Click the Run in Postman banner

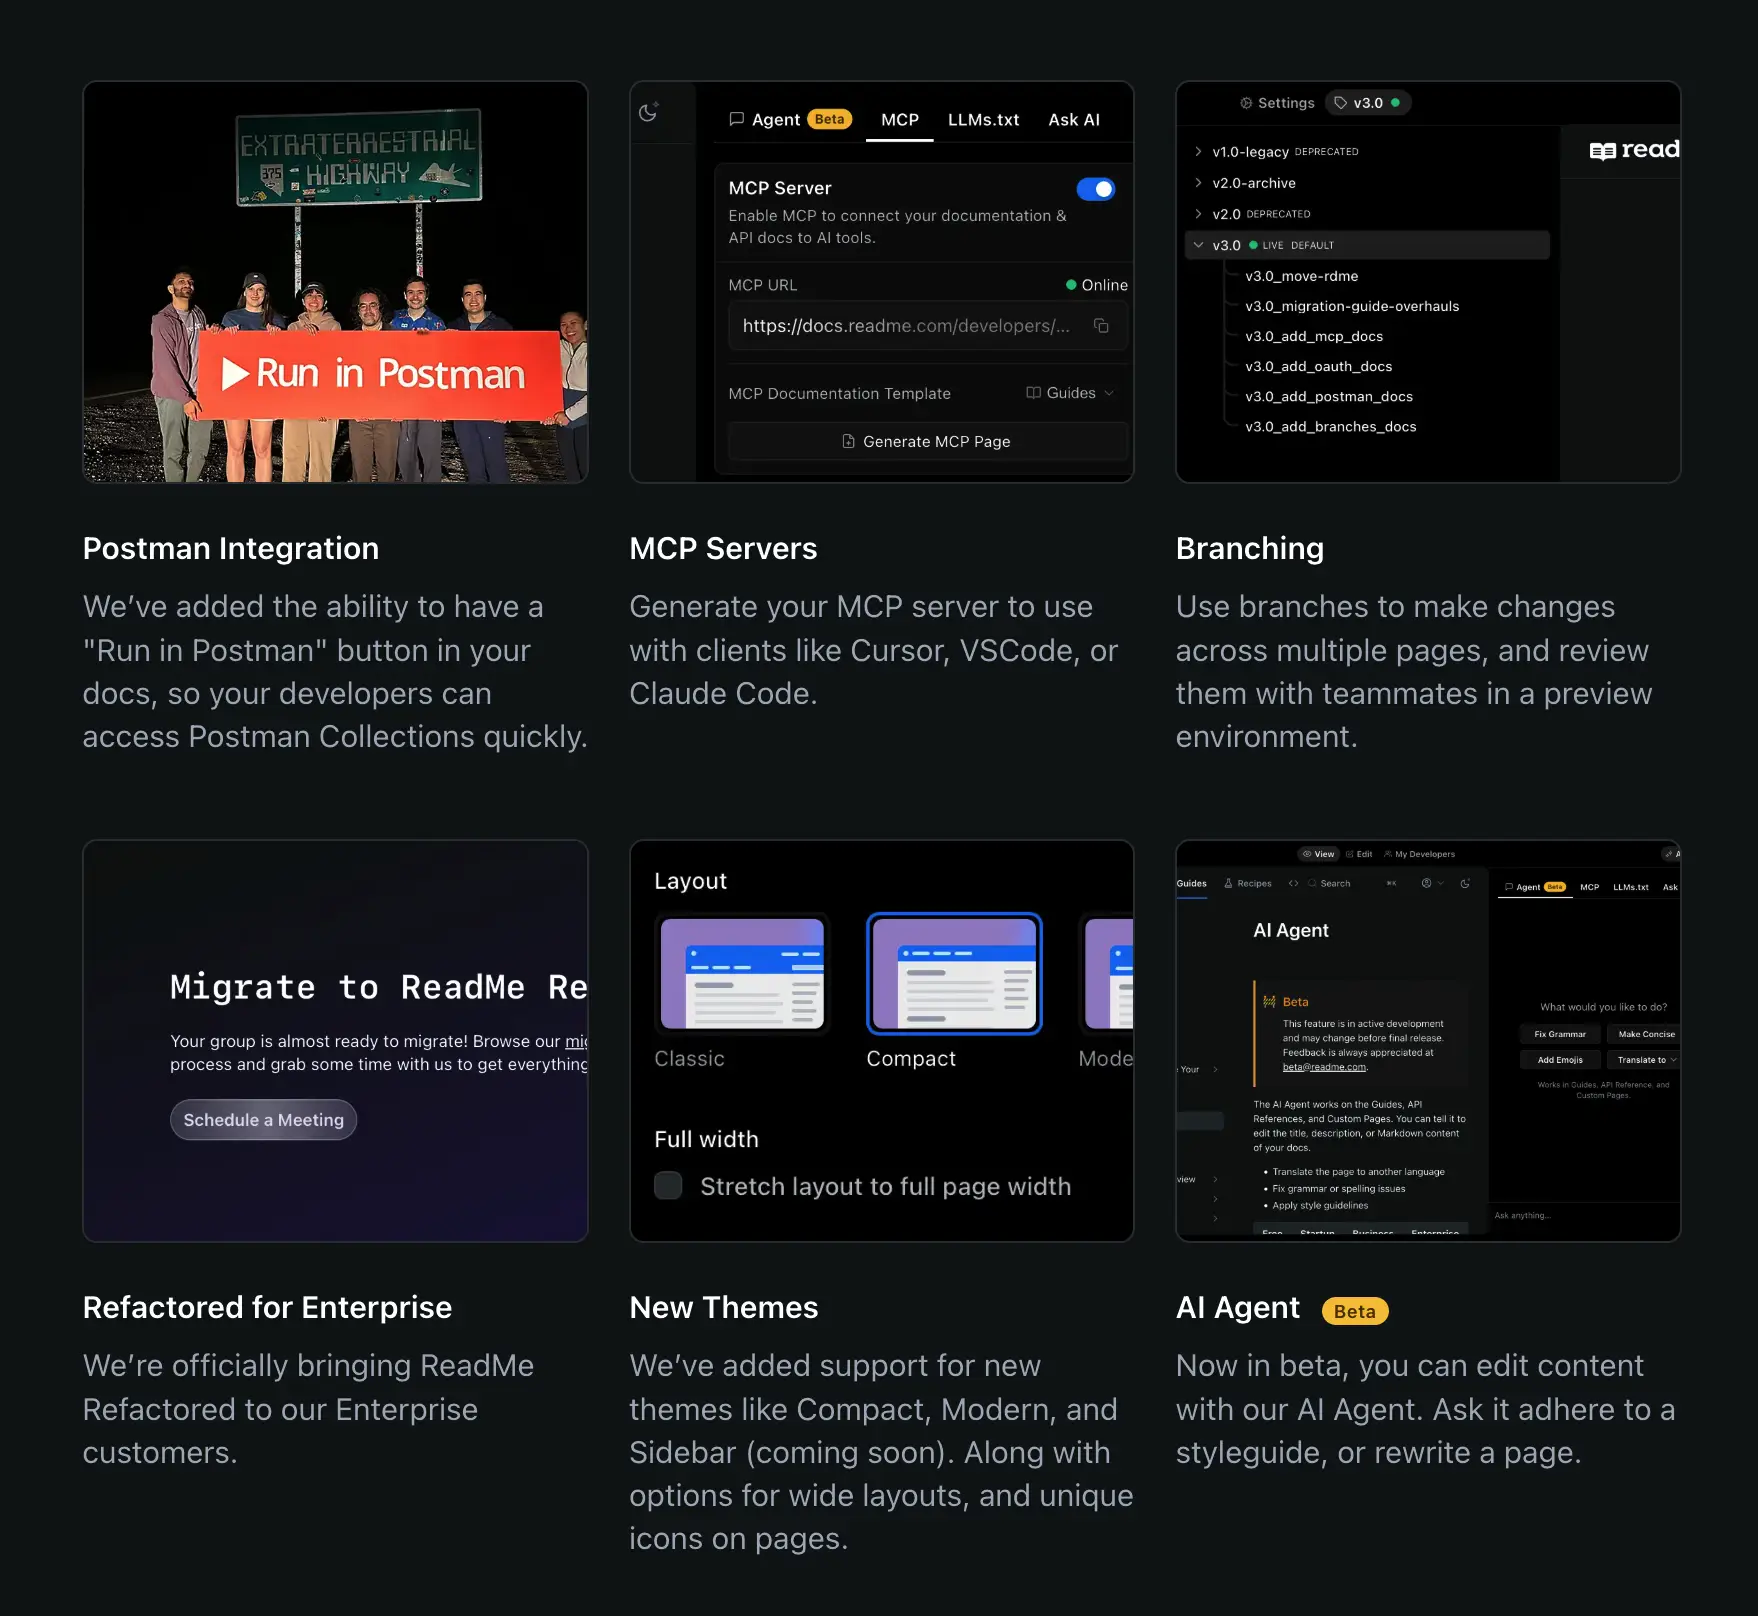(379, 374)
